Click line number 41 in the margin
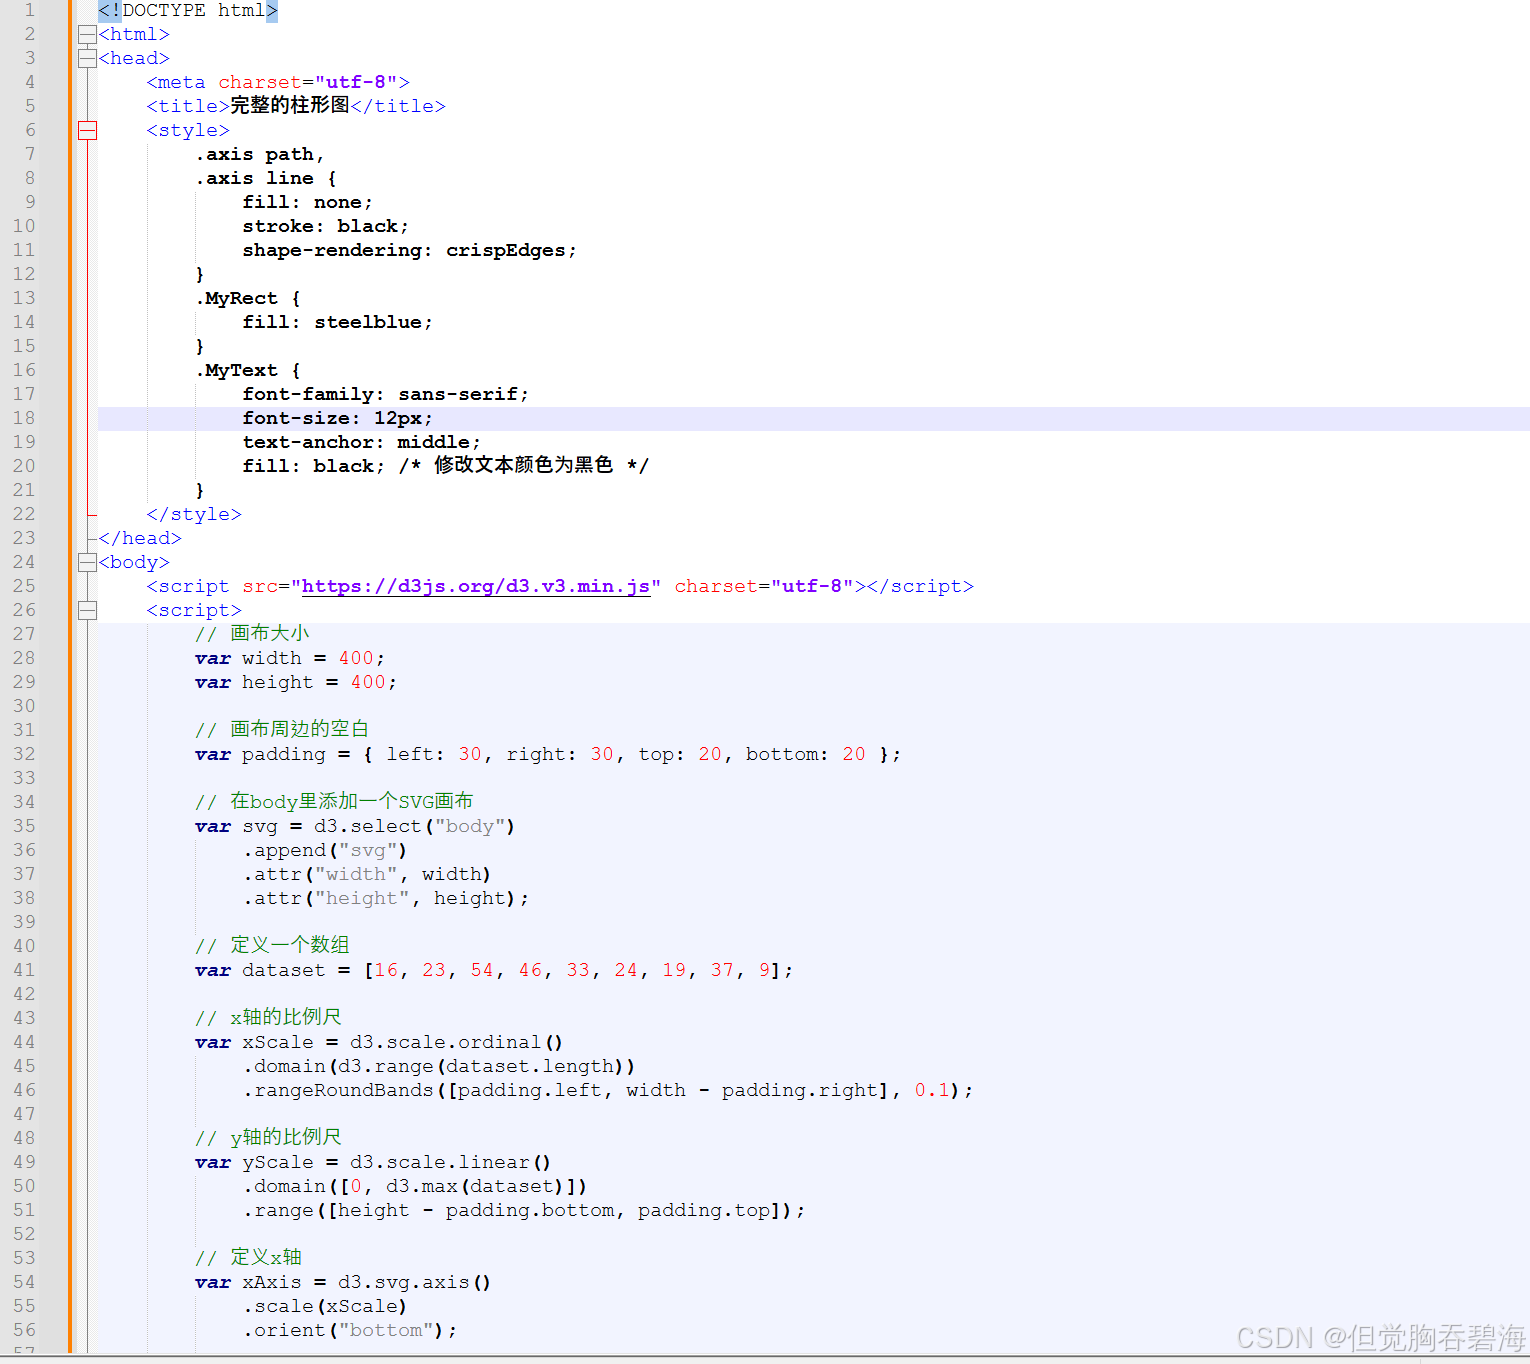1530x1364 pixels. click(24, 970)
